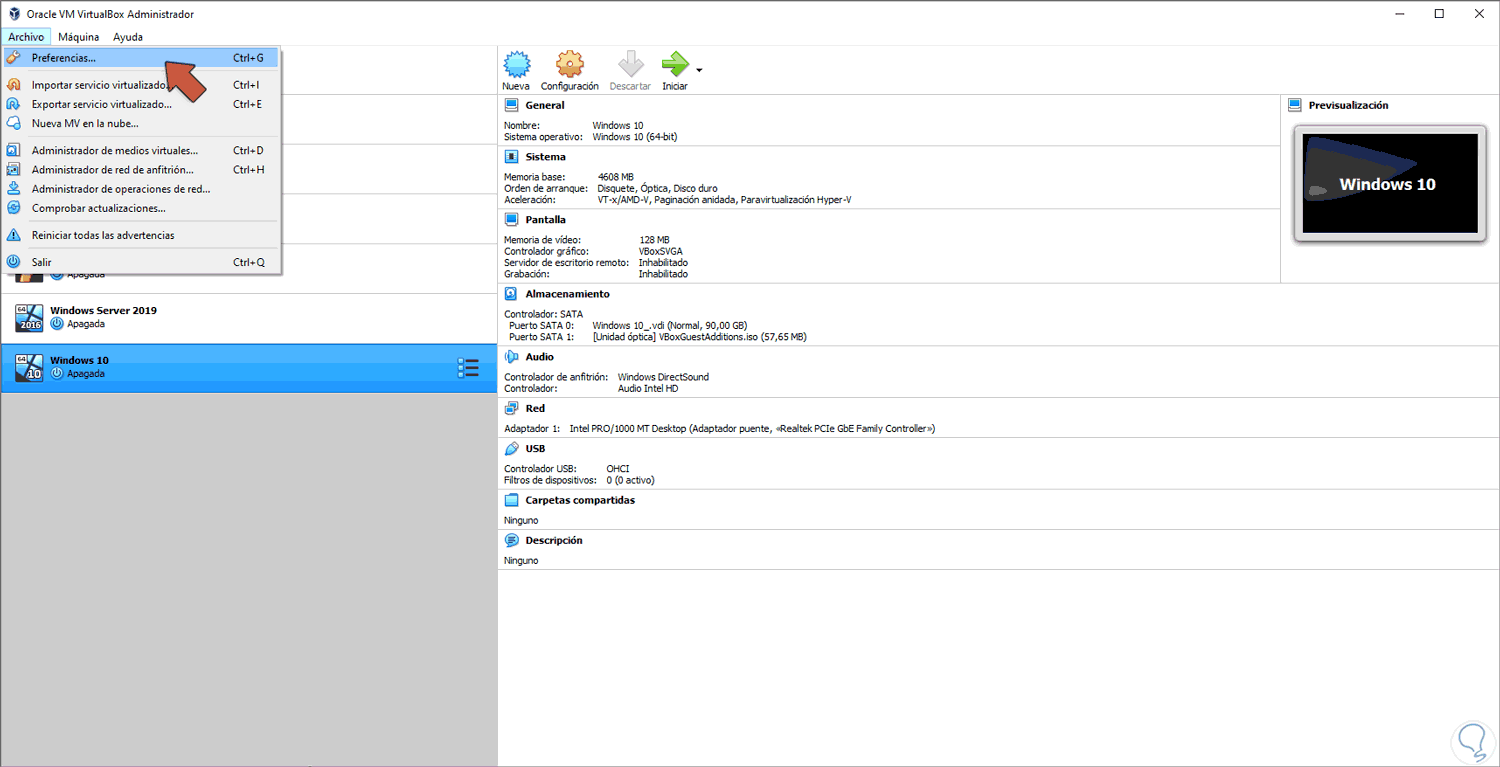The height and width of the screenshot is (767, 1500).
Task: Click the USB section icon
Action: (x=511, y=449)
